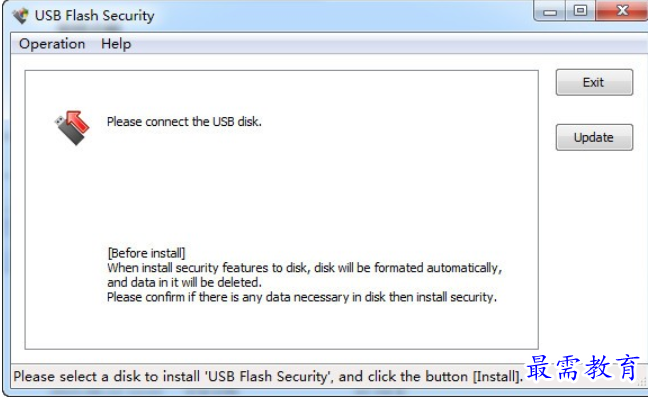Click the 'USB Flash Security' window title text
The image size is (648, 399).
tap(95, 16)
